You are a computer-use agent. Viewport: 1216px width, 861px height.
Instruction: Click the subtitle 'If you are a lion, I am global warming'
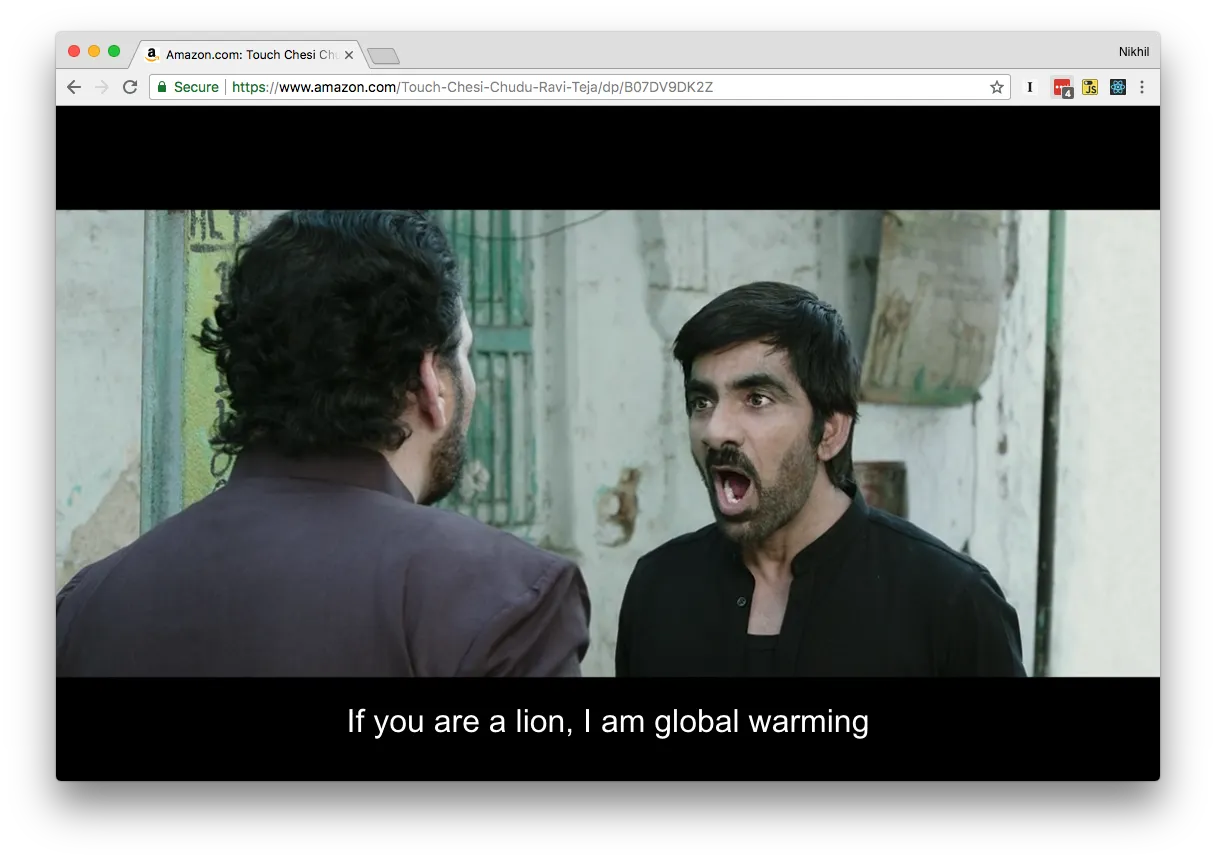tap(608, 721)
